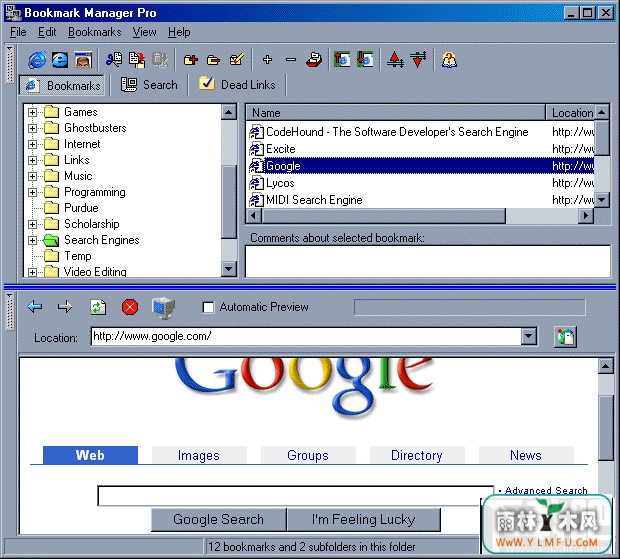Select the MIDI Search Engine bookmark

point(421,200)
